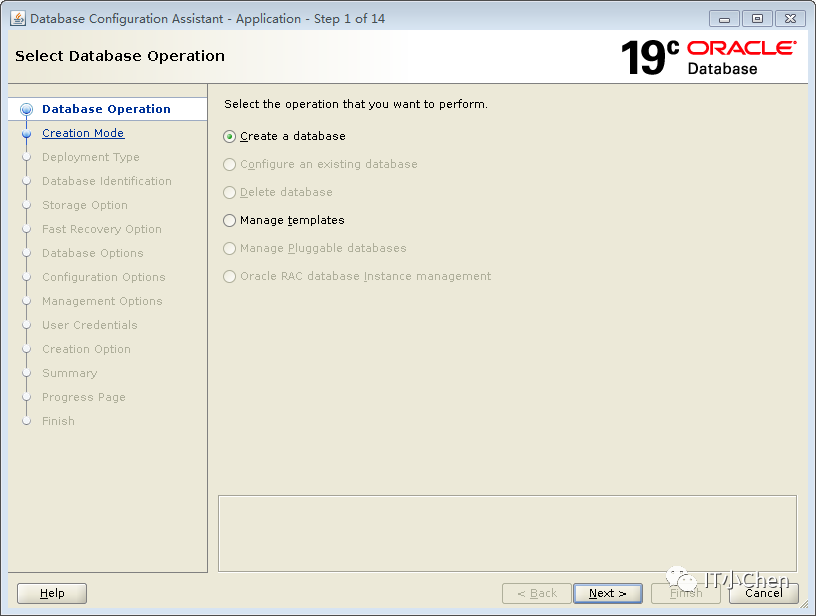816x616 pixels.
Task: Select the 'Manage templates' radio button
Action: 230,221
